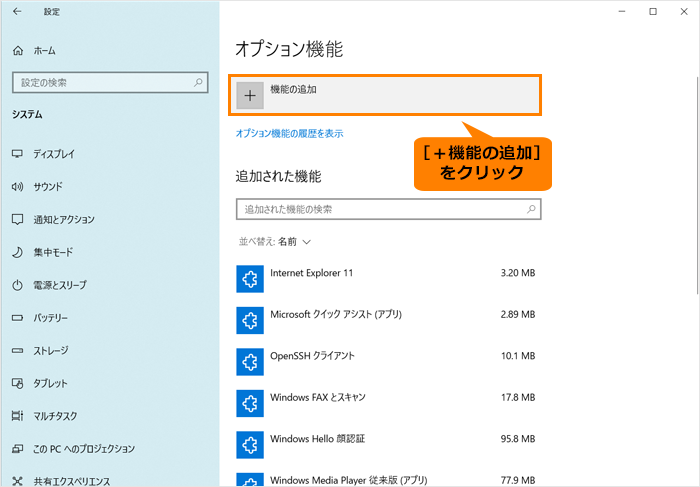Click Windows Hello 顔認証 feature icon
The image size is (700, 487).
(x=250, y=445)
